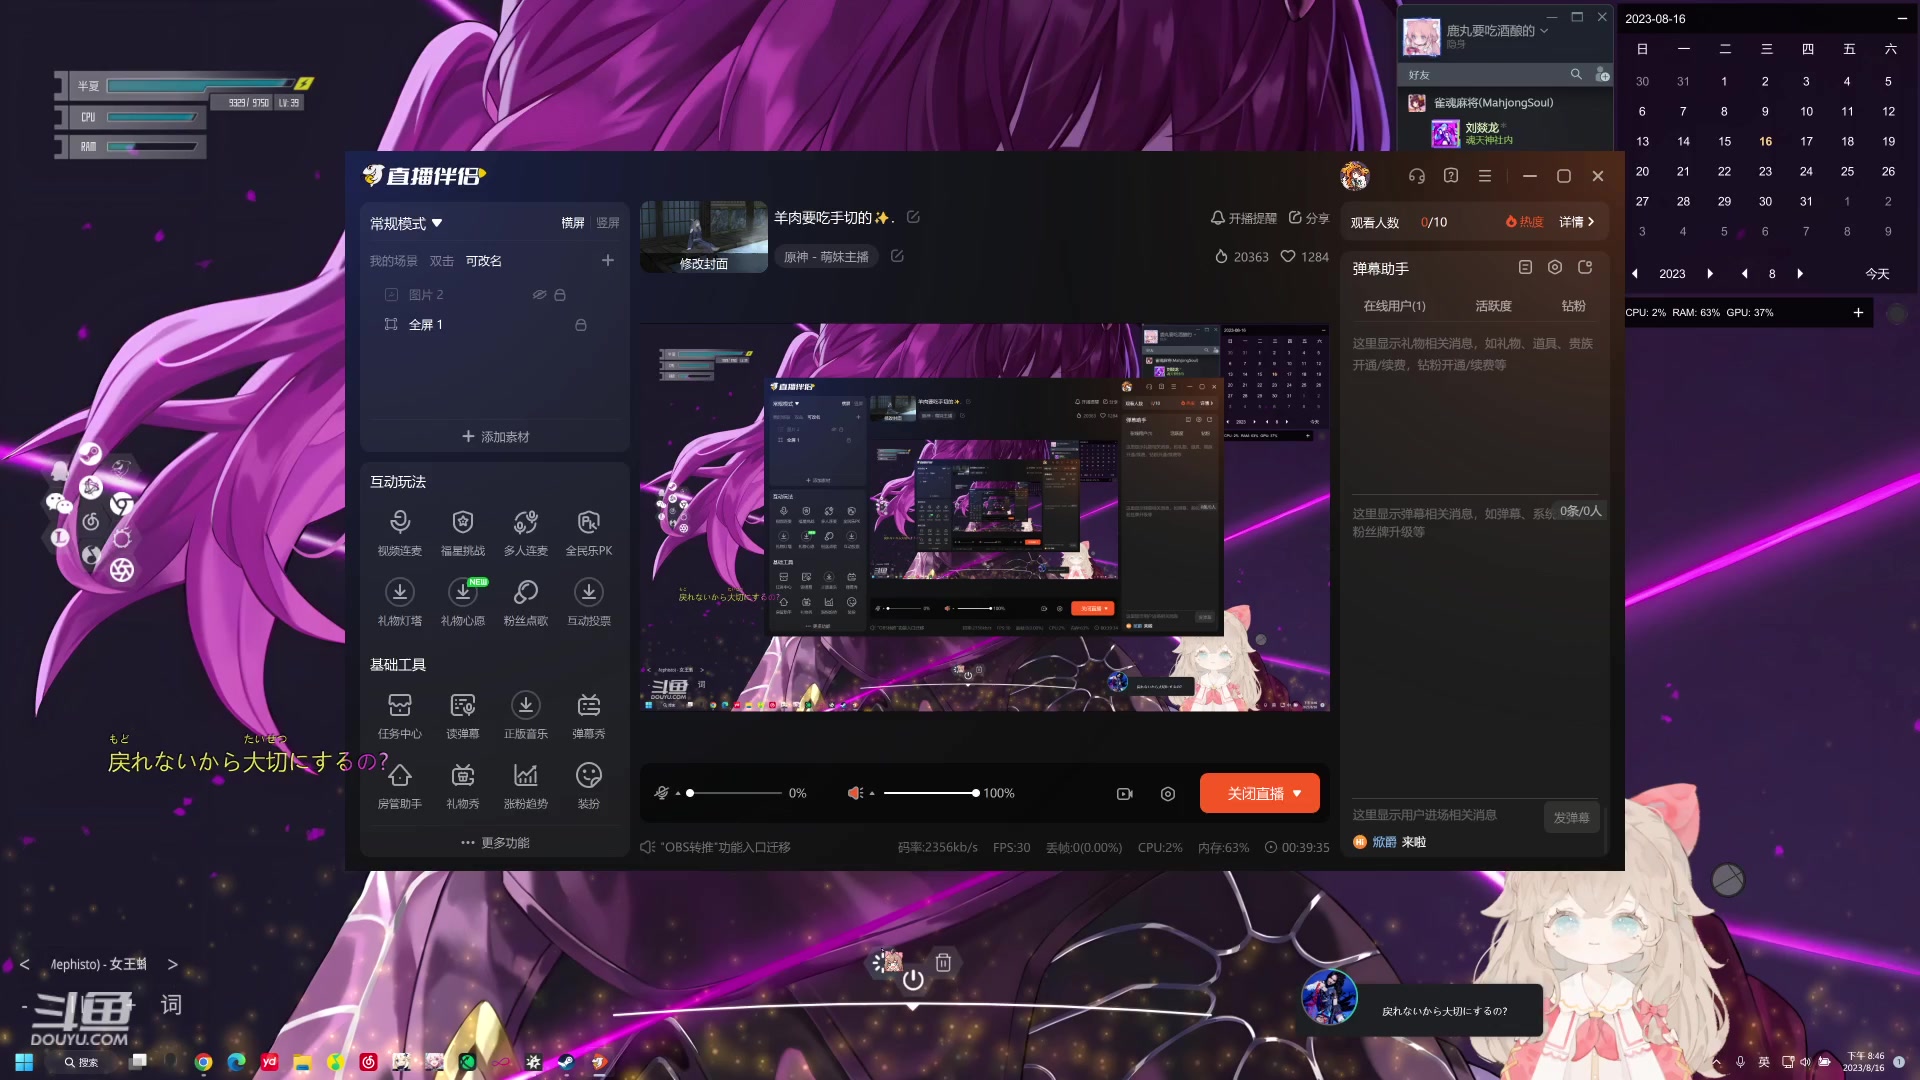Screen dimensions: 1920x1080
Task: Open danmaku assistant list icon
Action: tap(1525, 267)
